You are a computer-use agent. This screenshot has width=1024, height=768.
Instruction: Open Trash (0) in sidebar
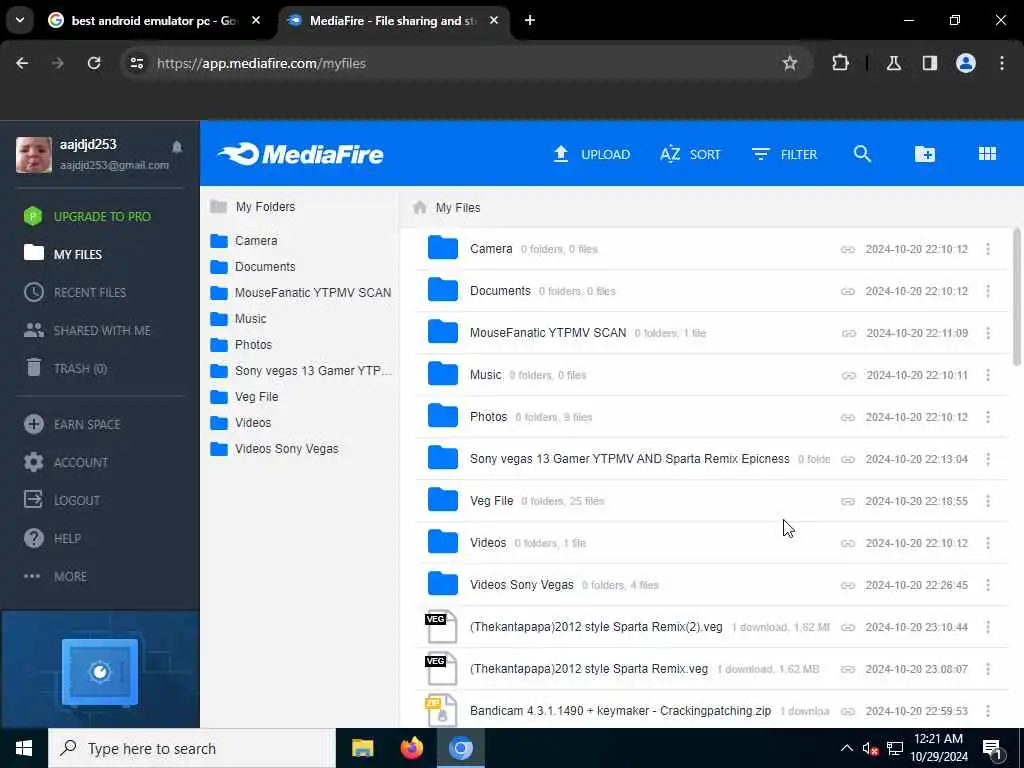pos(66,368)
